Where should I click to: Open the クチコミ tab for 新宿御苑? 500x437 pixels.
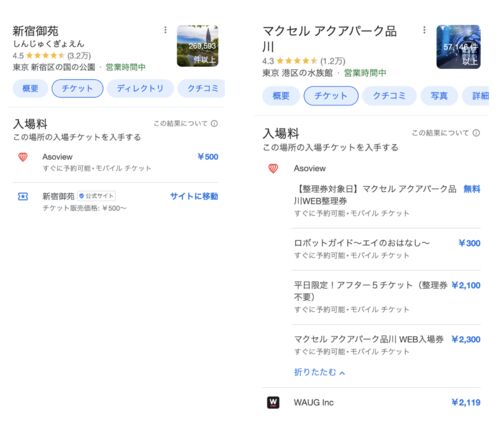pyautogui.click(x=202, y=88)
